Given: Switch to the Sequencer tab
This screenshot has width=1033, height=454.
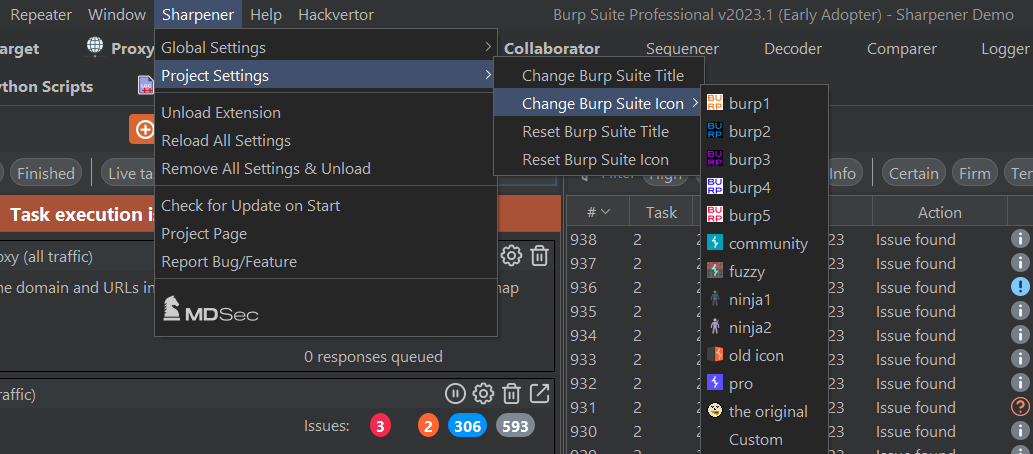Looking at the screenshot, I should [x=682, y=48].
